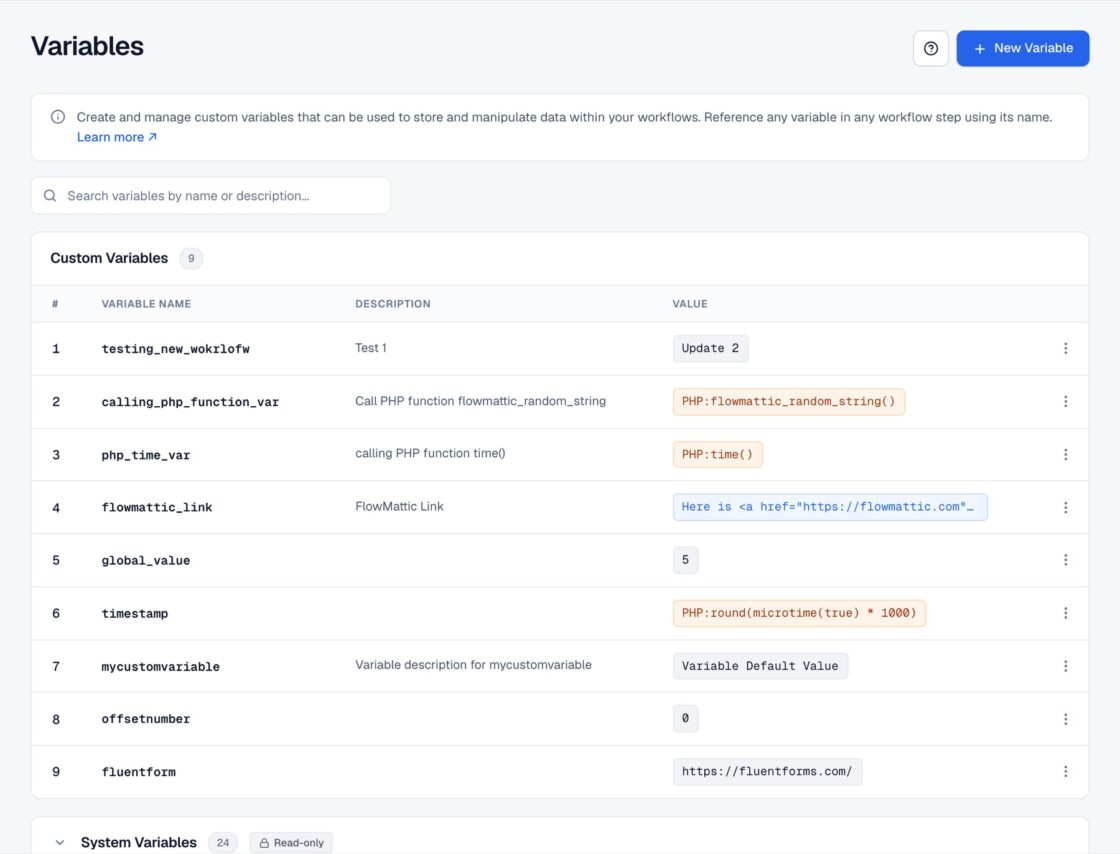Select variable name testing_new_wokrlofw
Viewport: 1120px width, 854px height.
pos(176,349)
